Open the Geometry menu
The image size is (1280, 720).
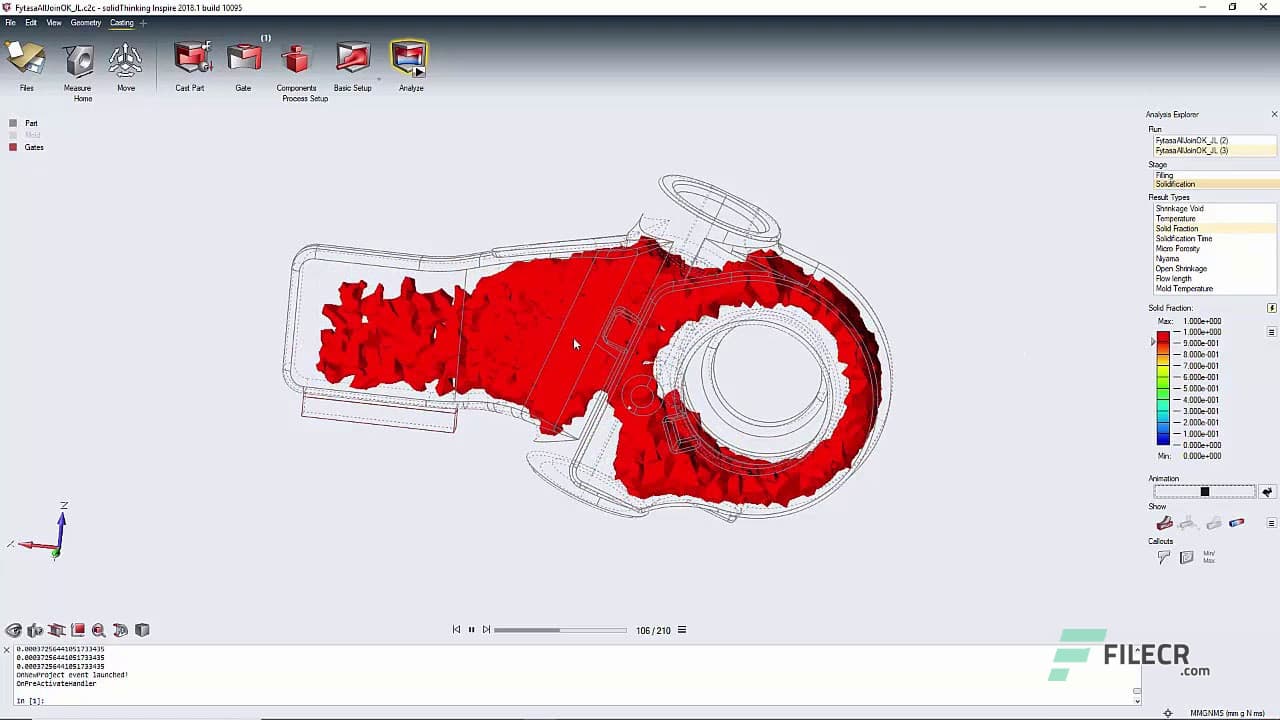tap(85, 23)
